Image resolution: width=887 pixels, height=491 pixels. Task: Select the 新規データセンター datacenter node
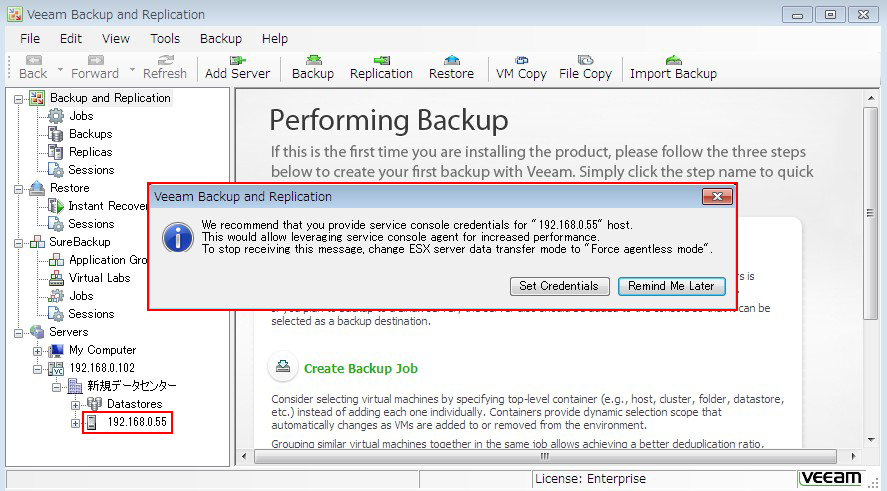131,386
